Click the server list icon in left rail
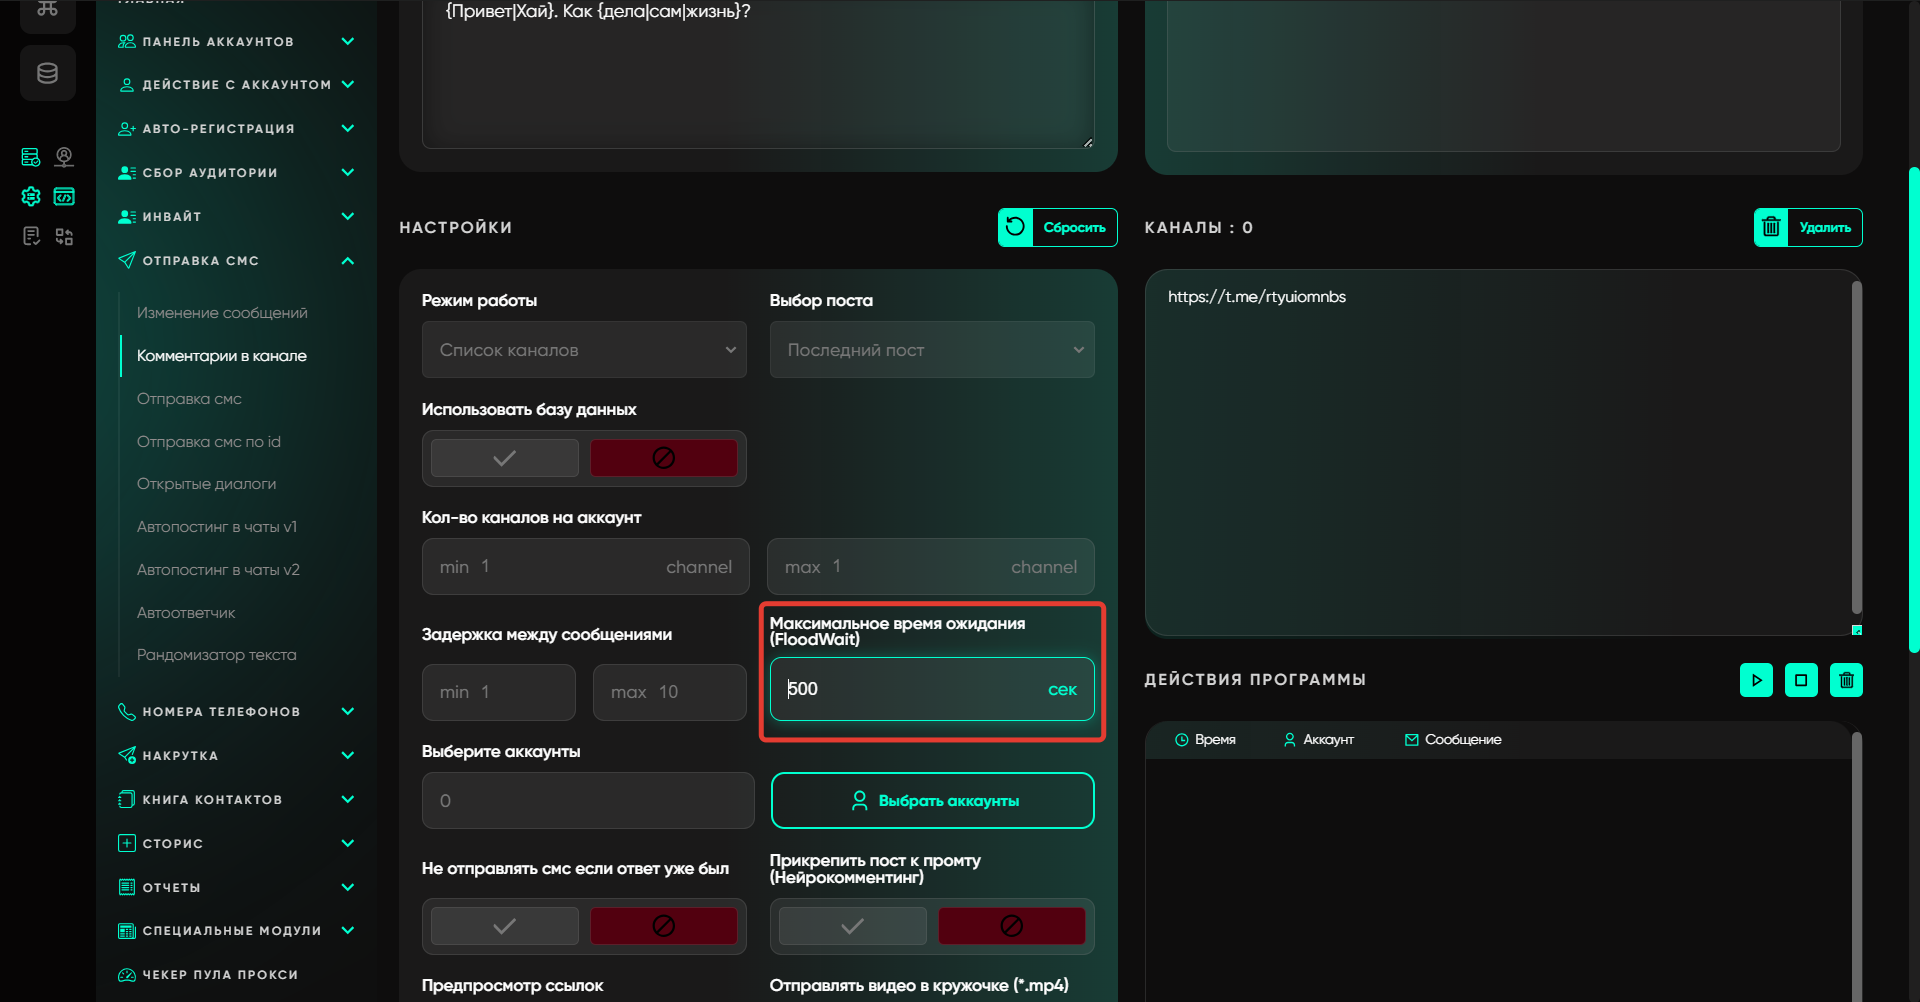 pyautogui.click(x=31, y=157)
